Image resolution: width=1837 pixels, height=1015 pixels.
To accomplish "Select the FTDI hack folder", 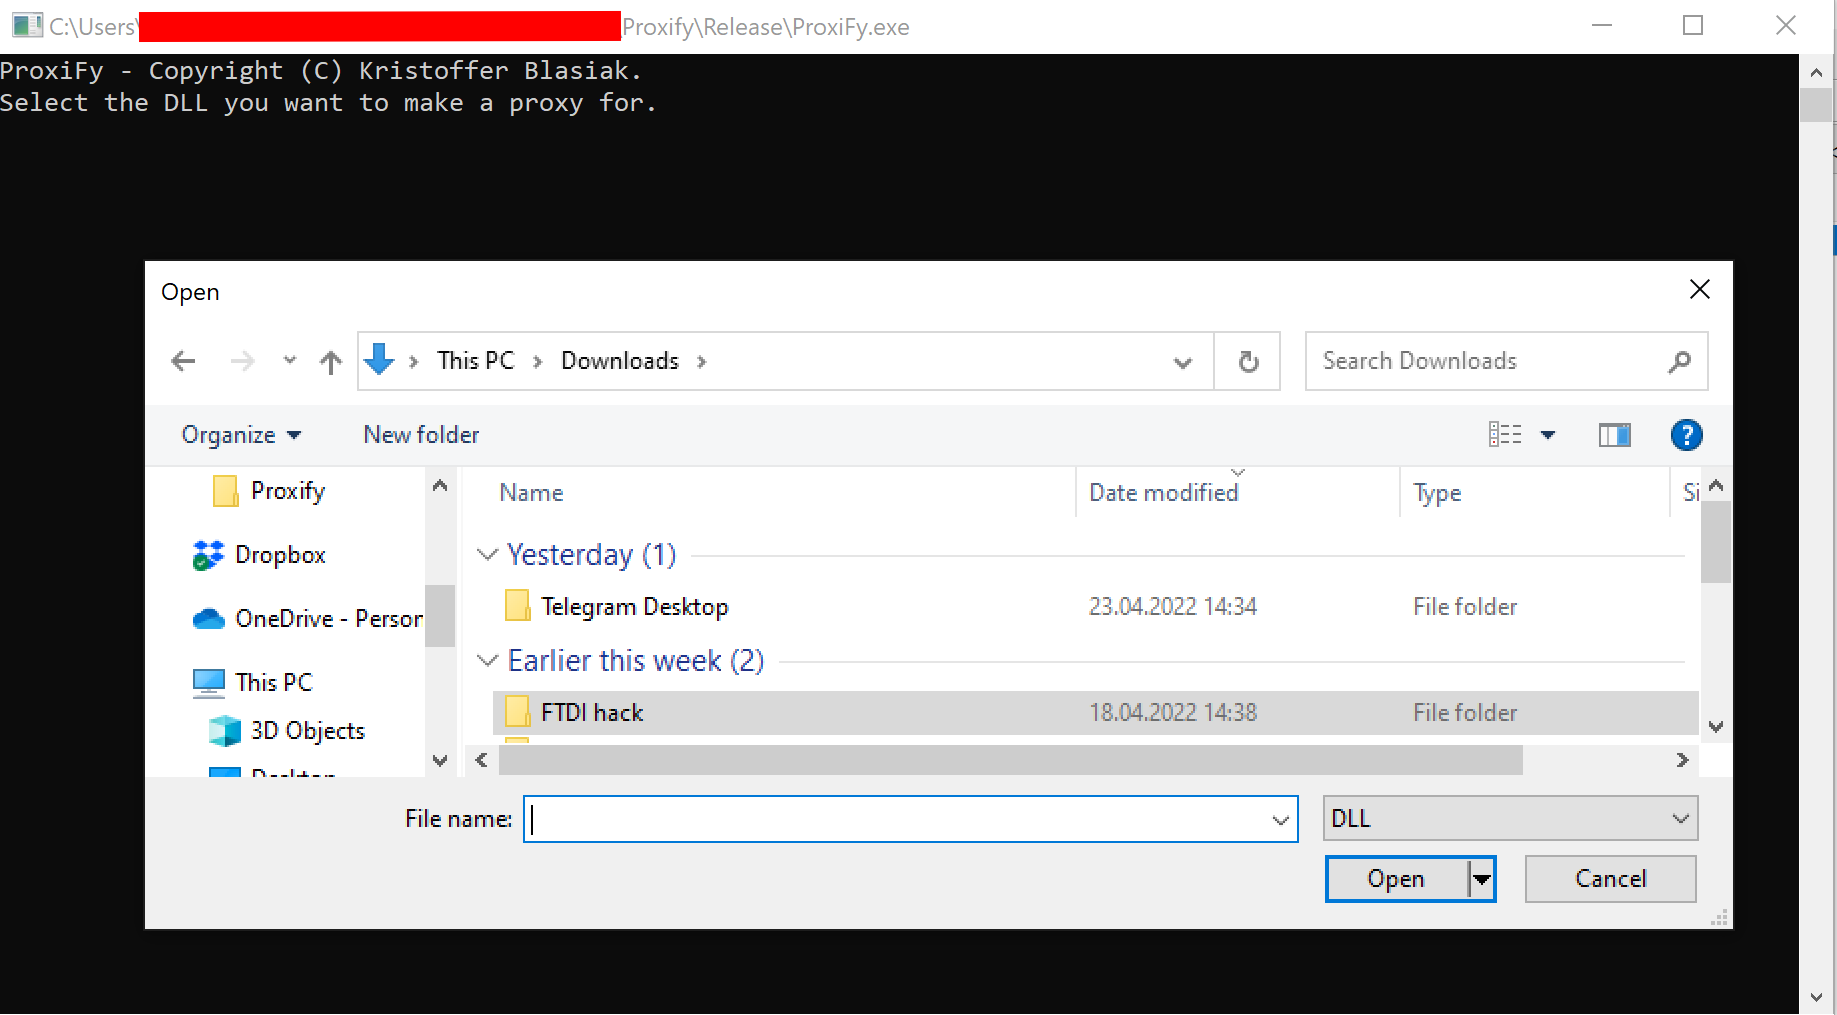I will [x=1095, y=713].
